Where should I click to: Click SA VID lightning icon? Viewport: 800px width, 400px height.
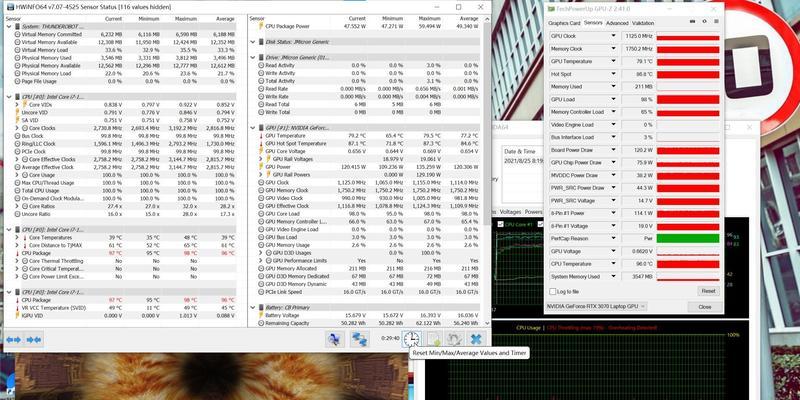click(17, 120)
